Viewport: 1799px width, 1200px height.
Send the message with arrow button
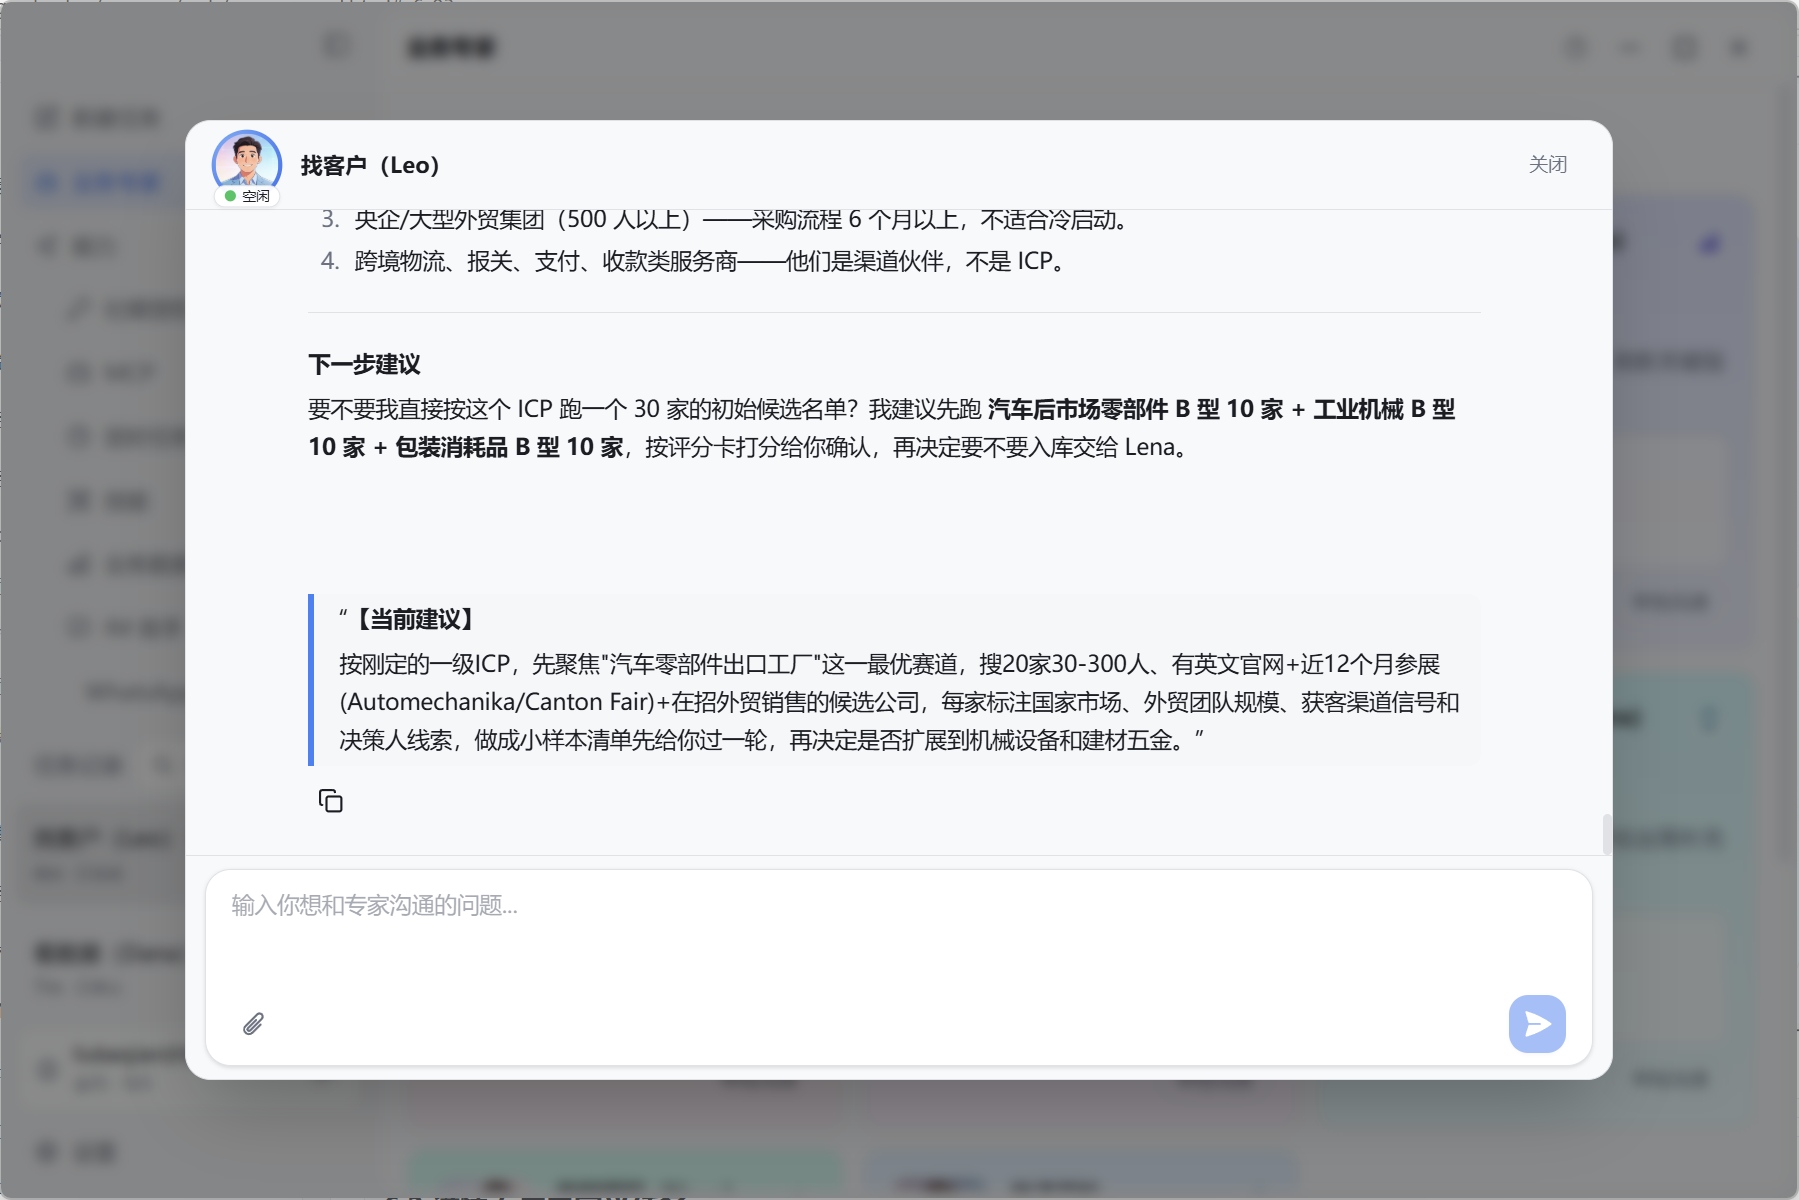tap(1537, 1023)
